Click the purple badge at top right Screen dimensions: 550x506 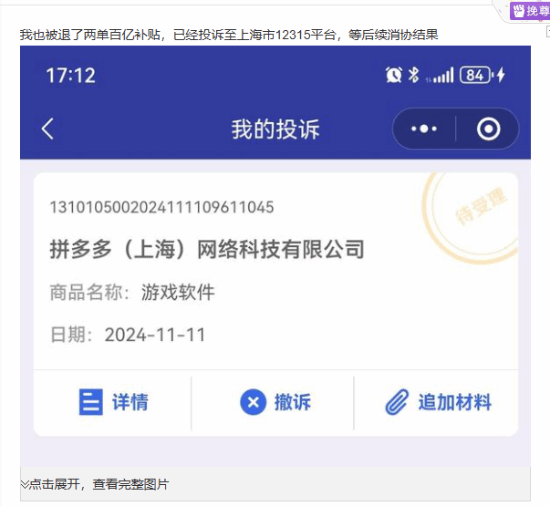point(530,11)
